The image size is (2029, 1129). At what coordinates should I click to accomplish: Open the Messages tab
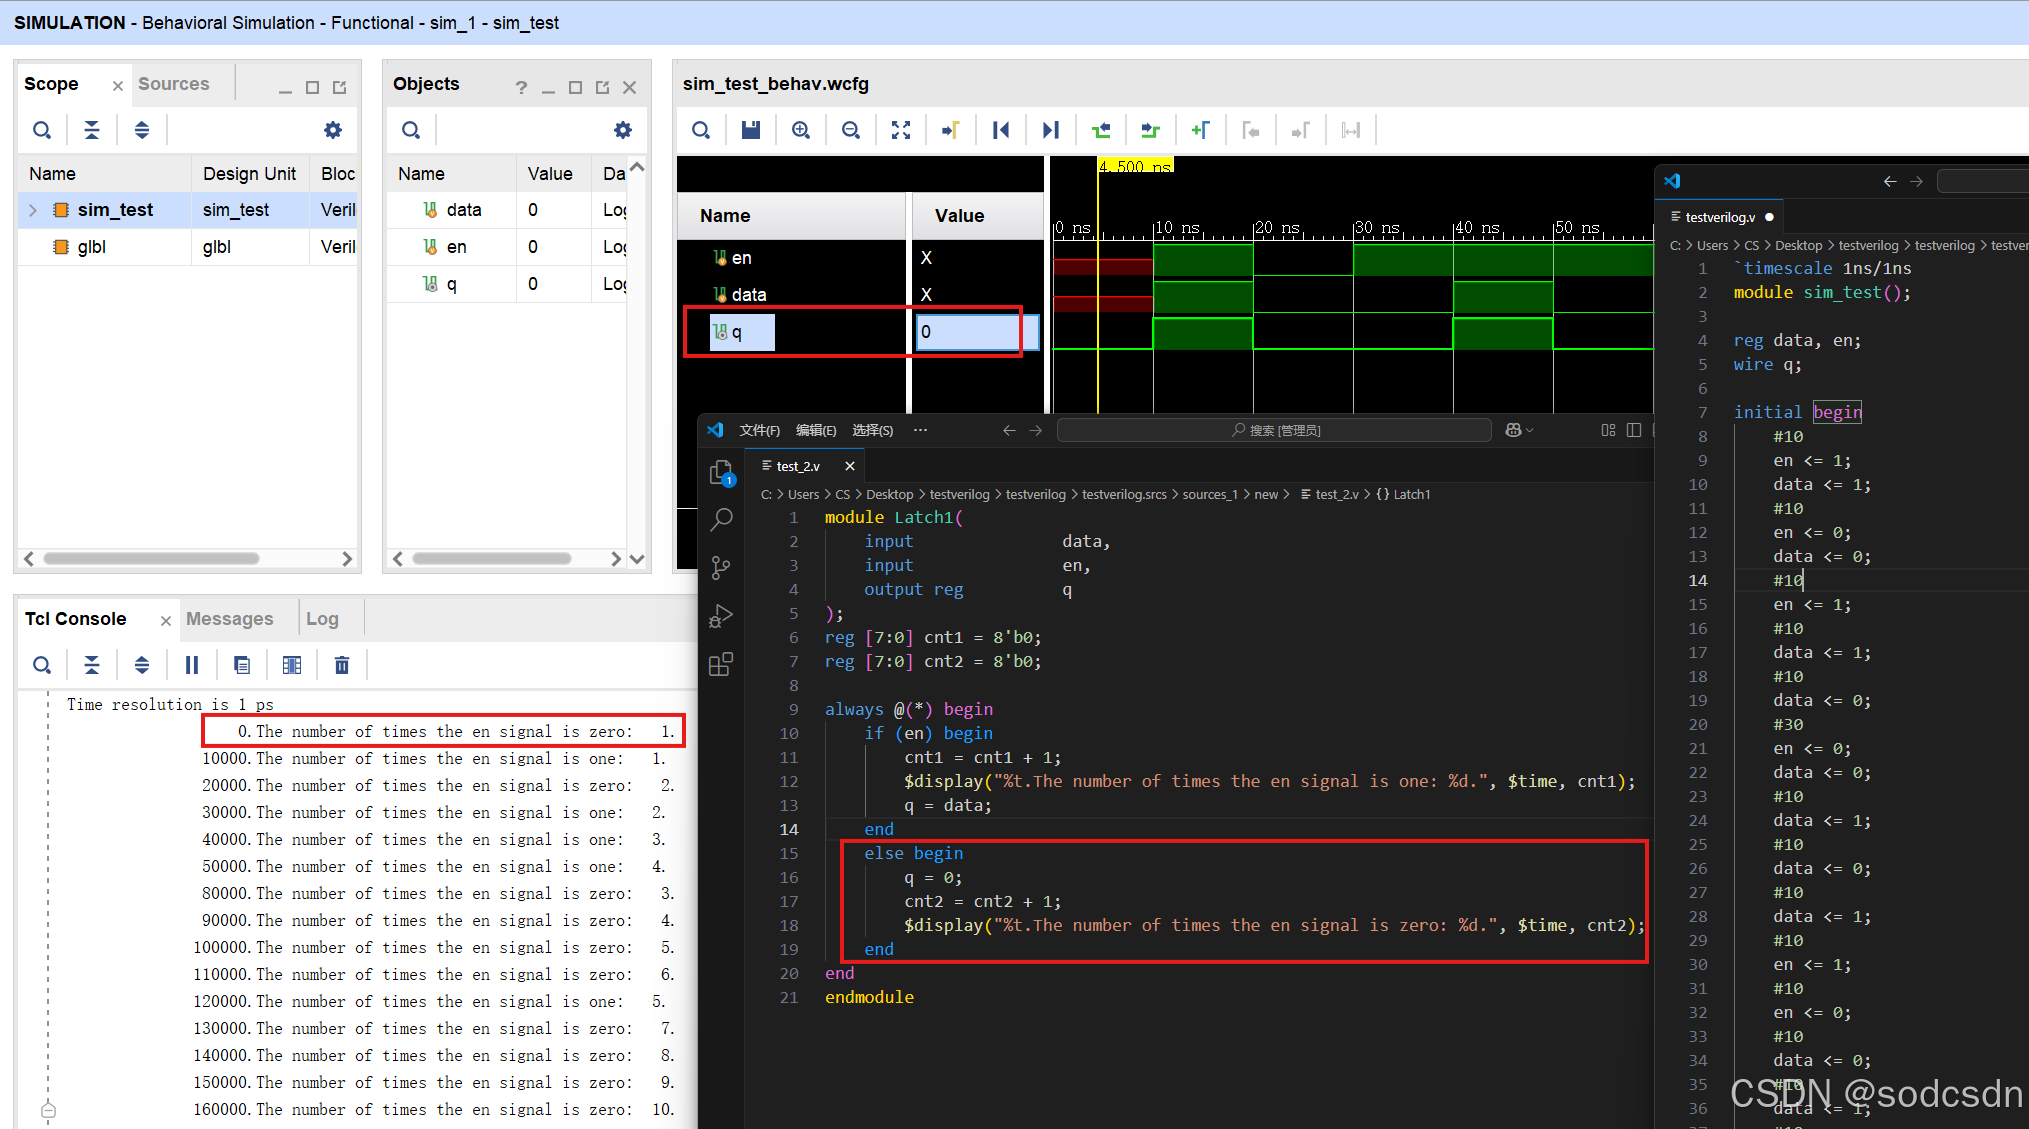point(229,619)
